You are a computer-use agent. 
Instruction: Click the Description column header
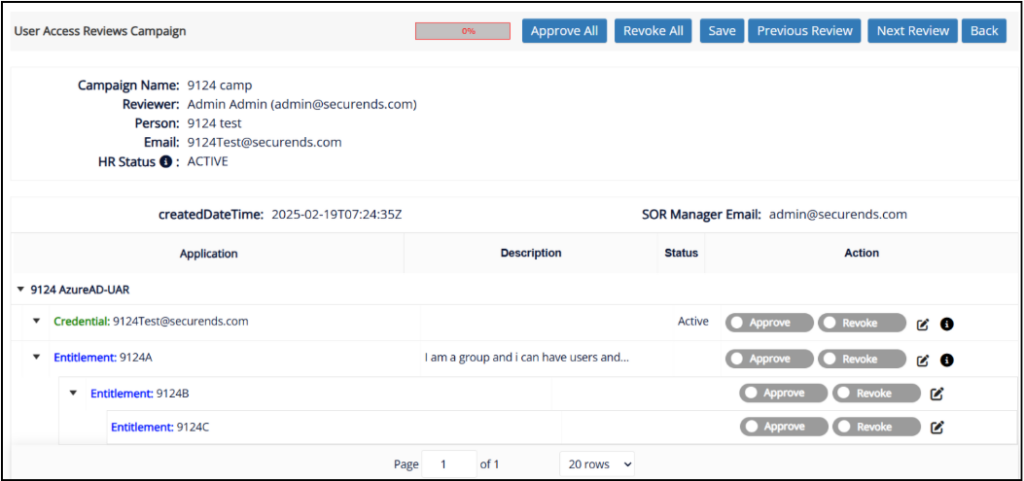530,253
